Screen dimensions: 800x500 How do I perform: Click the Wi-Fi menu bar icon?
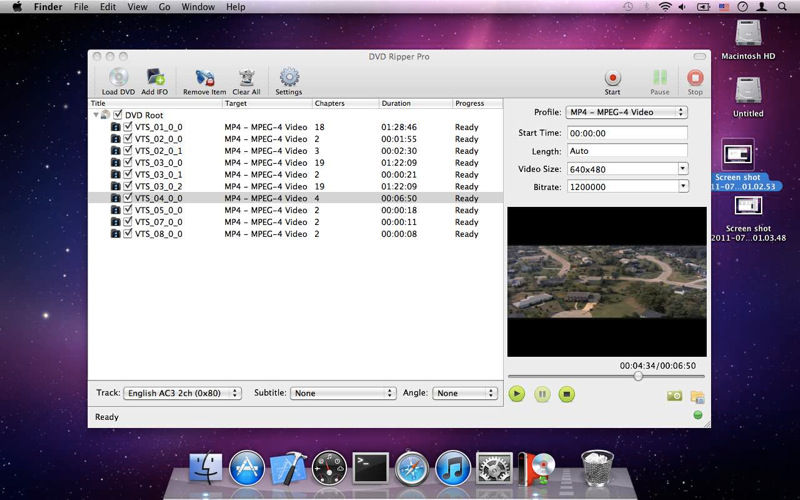point(665,7)
